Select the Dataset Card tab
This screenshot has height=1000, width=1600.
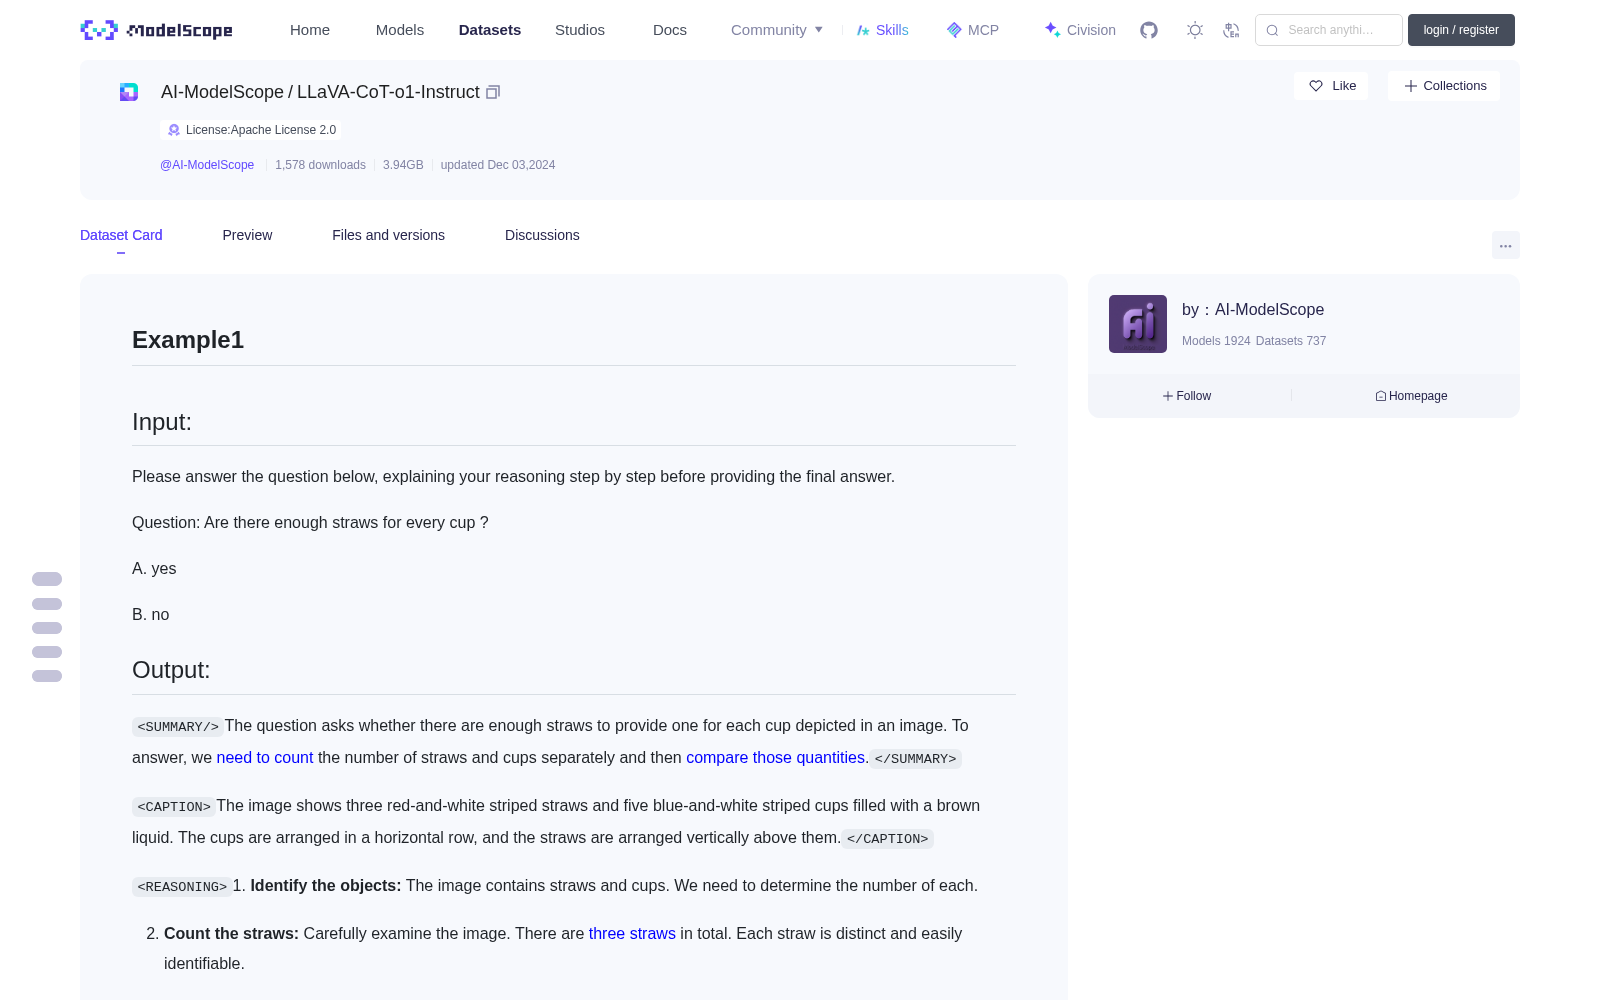point(121,235)
